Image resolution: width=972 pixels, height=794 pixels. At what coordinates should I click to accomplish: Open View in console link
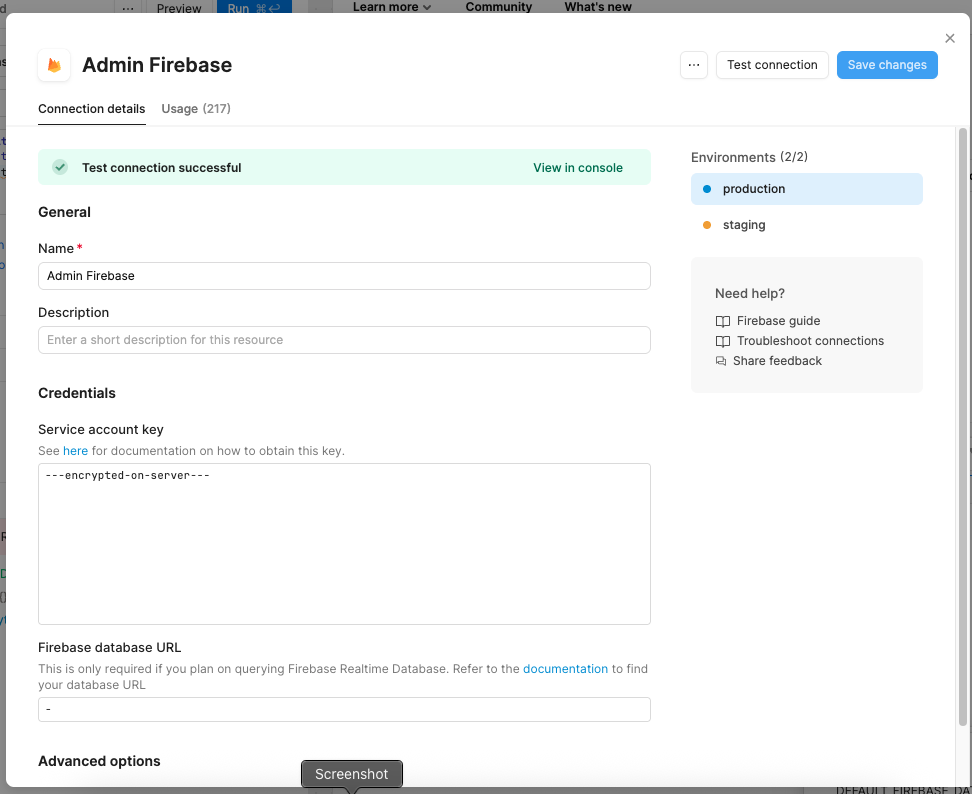coord(578,168)
